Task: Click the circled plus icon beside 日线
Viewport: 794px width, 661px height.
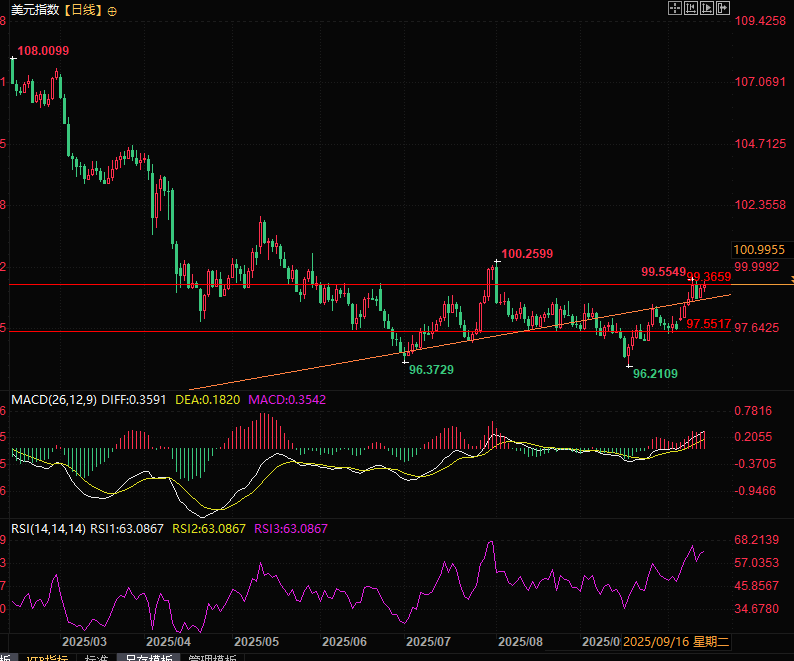Action: [x=111, y=10]
